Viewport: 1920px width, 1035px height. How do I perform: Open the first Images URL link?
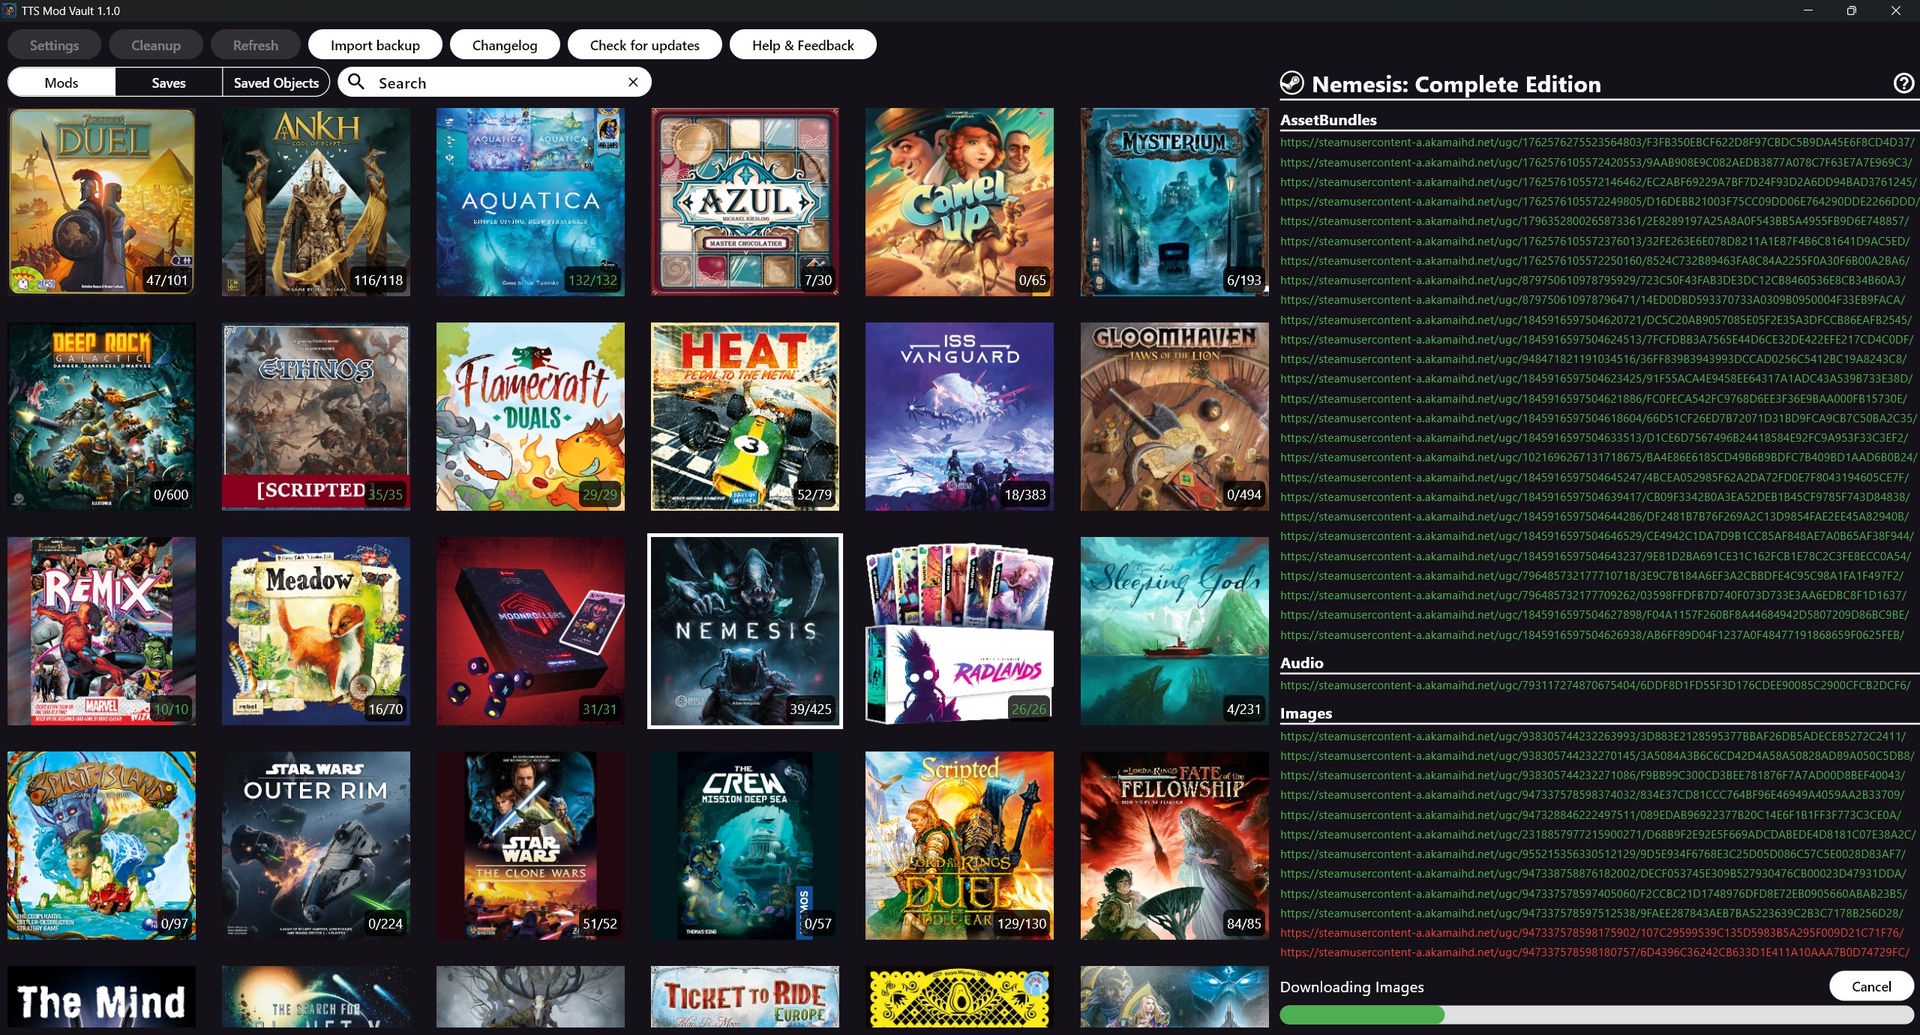click(x=1593, y=736)
